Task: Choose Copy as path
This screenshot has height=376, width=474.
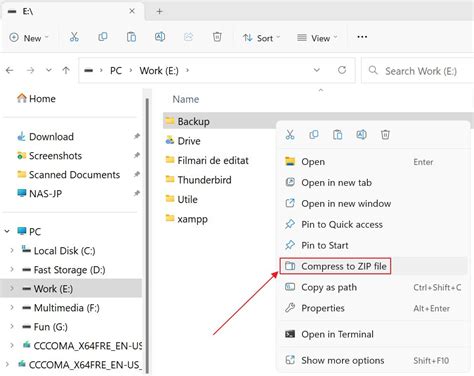Action: [373, 287]
